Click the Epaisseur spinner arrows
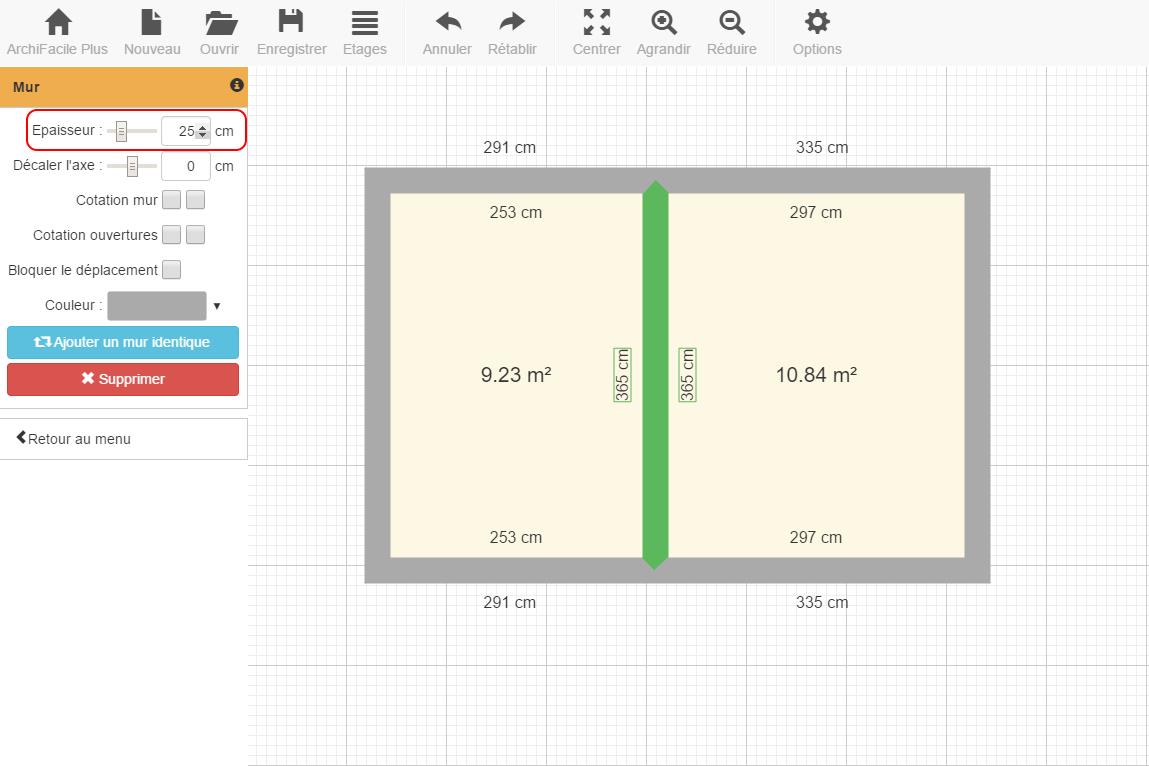1149x766 pixels. pyautogui.click(x=203, y=131)
